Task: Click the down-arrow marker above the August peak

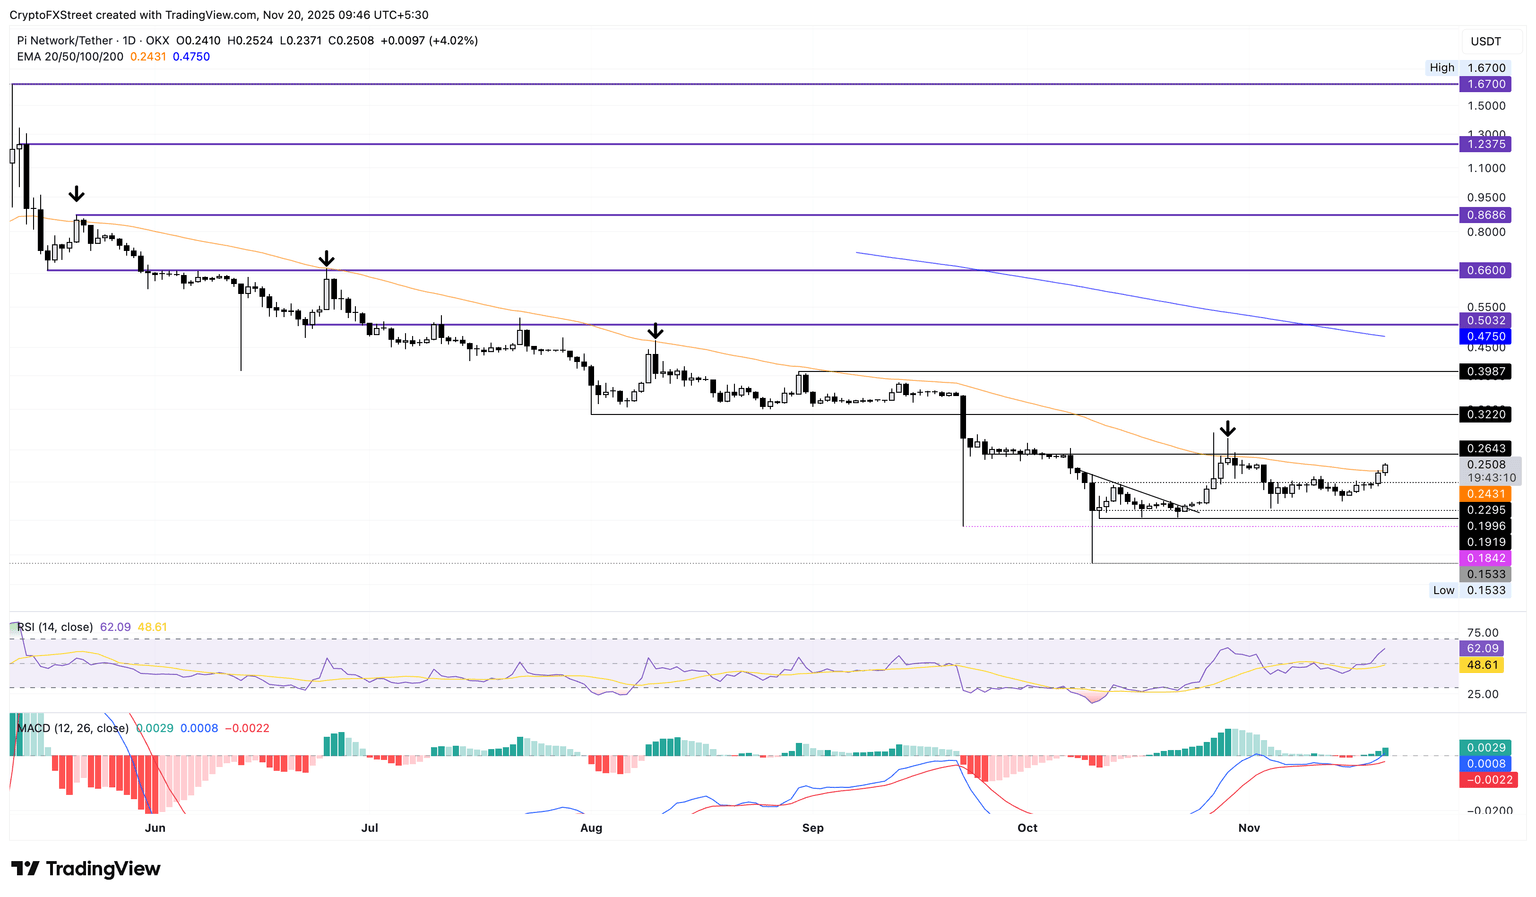Action: (655, 329)
